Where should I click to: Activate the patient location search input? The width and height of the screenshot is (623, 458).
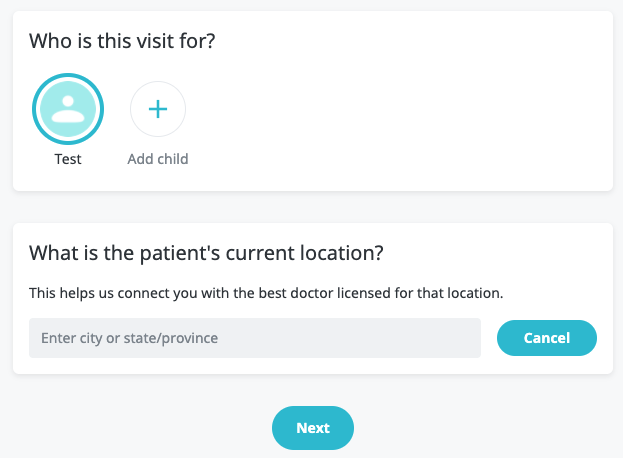(x=255, y=338)
